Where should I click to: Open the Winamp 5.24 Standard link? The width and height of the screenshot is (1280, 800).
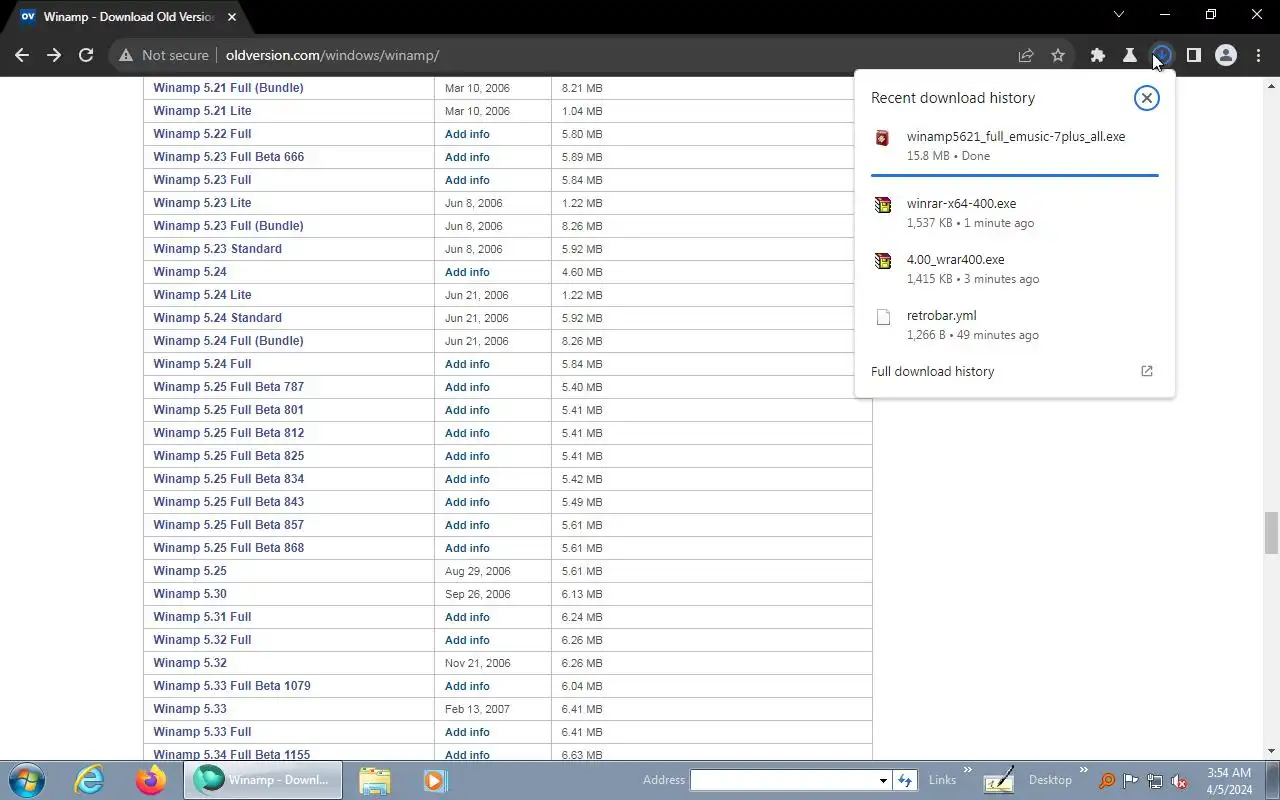[217, 318]
